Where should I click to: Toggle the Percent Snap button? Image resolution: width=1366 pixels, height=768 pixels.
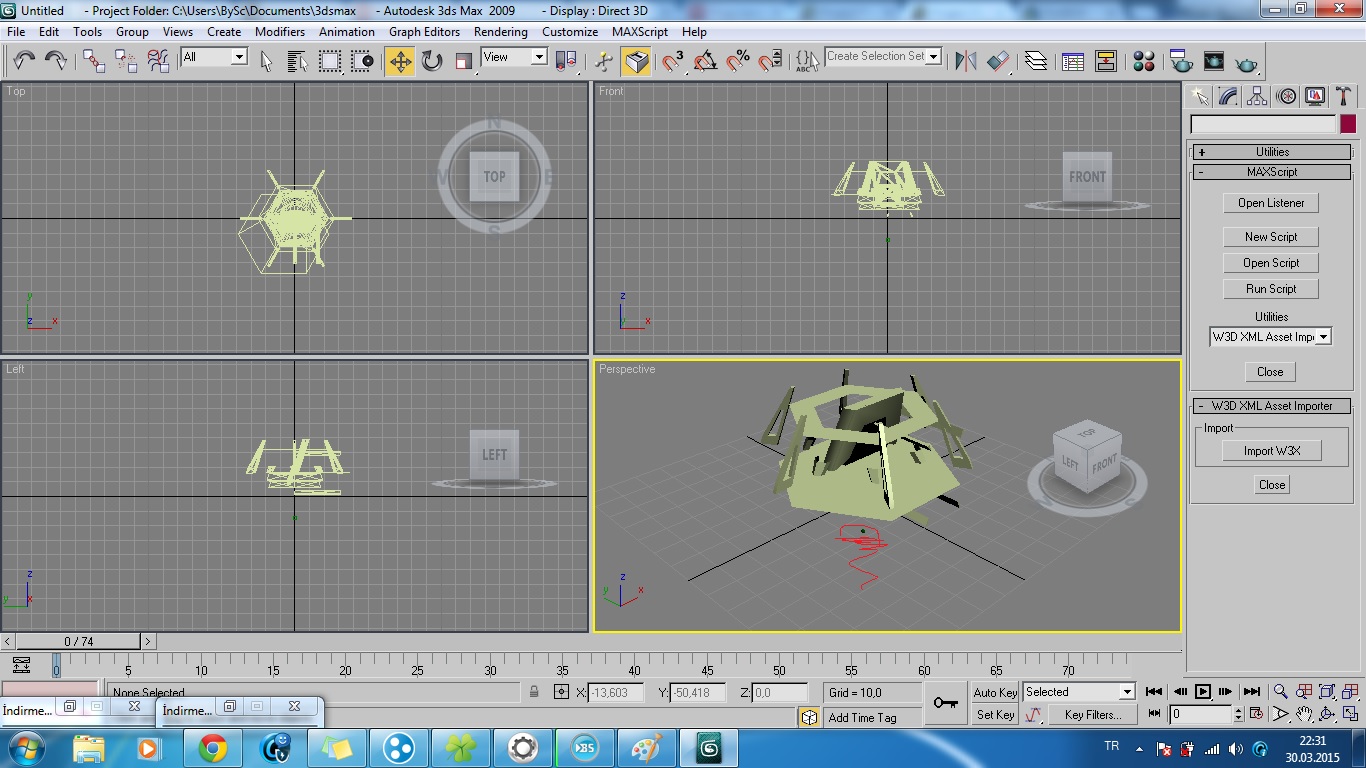737,61
